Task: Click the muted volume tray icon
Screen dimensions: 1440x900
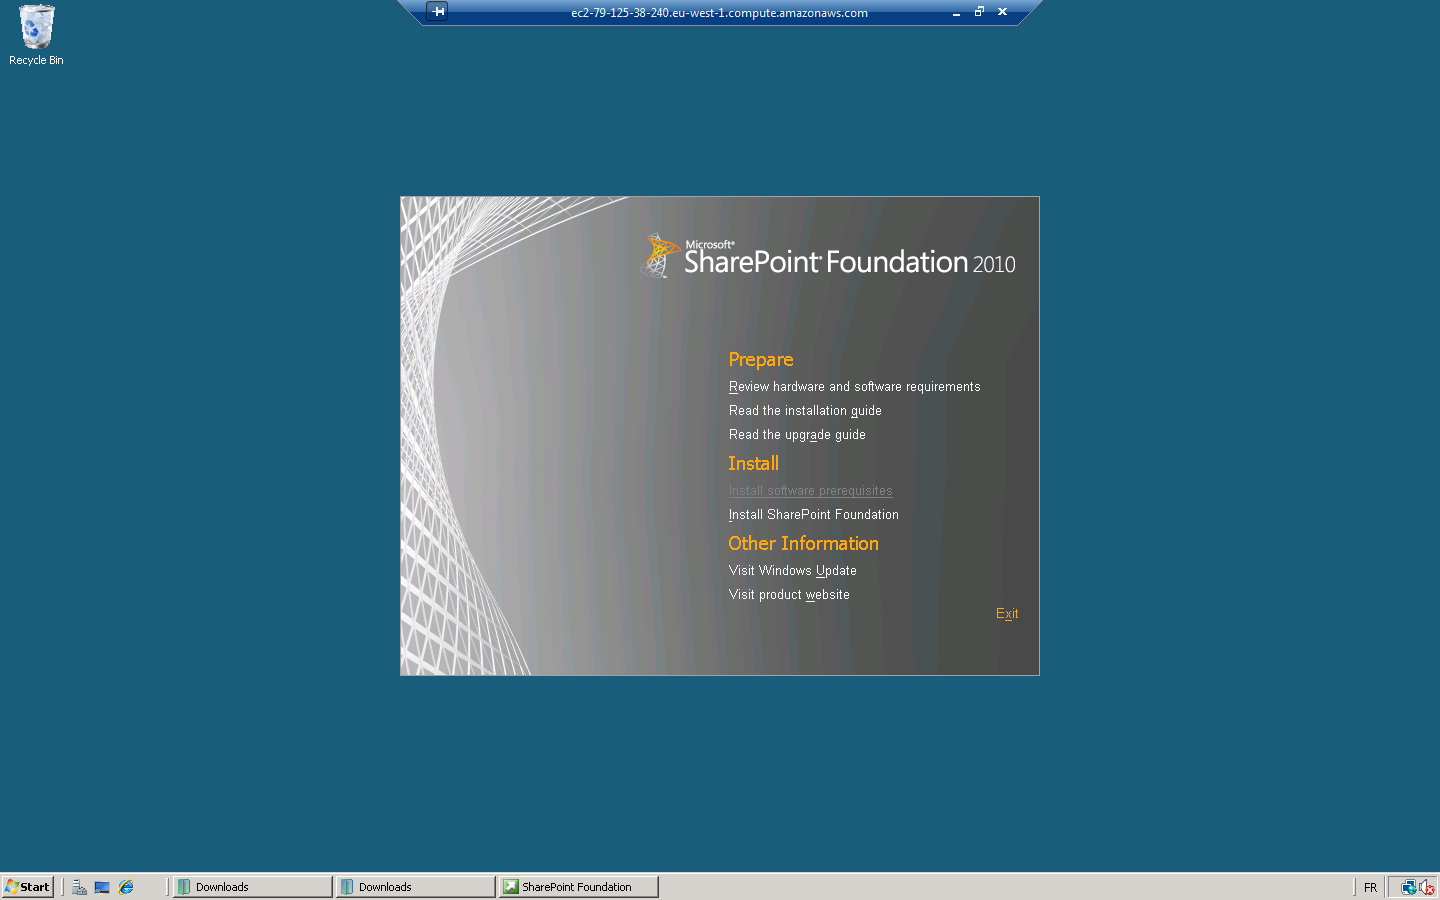Action: coord(1426,887)
